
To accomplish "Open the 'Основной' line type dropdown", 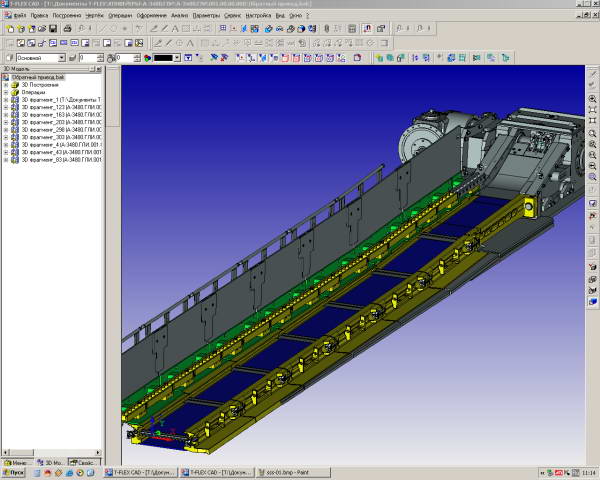I will pos(62,58).
